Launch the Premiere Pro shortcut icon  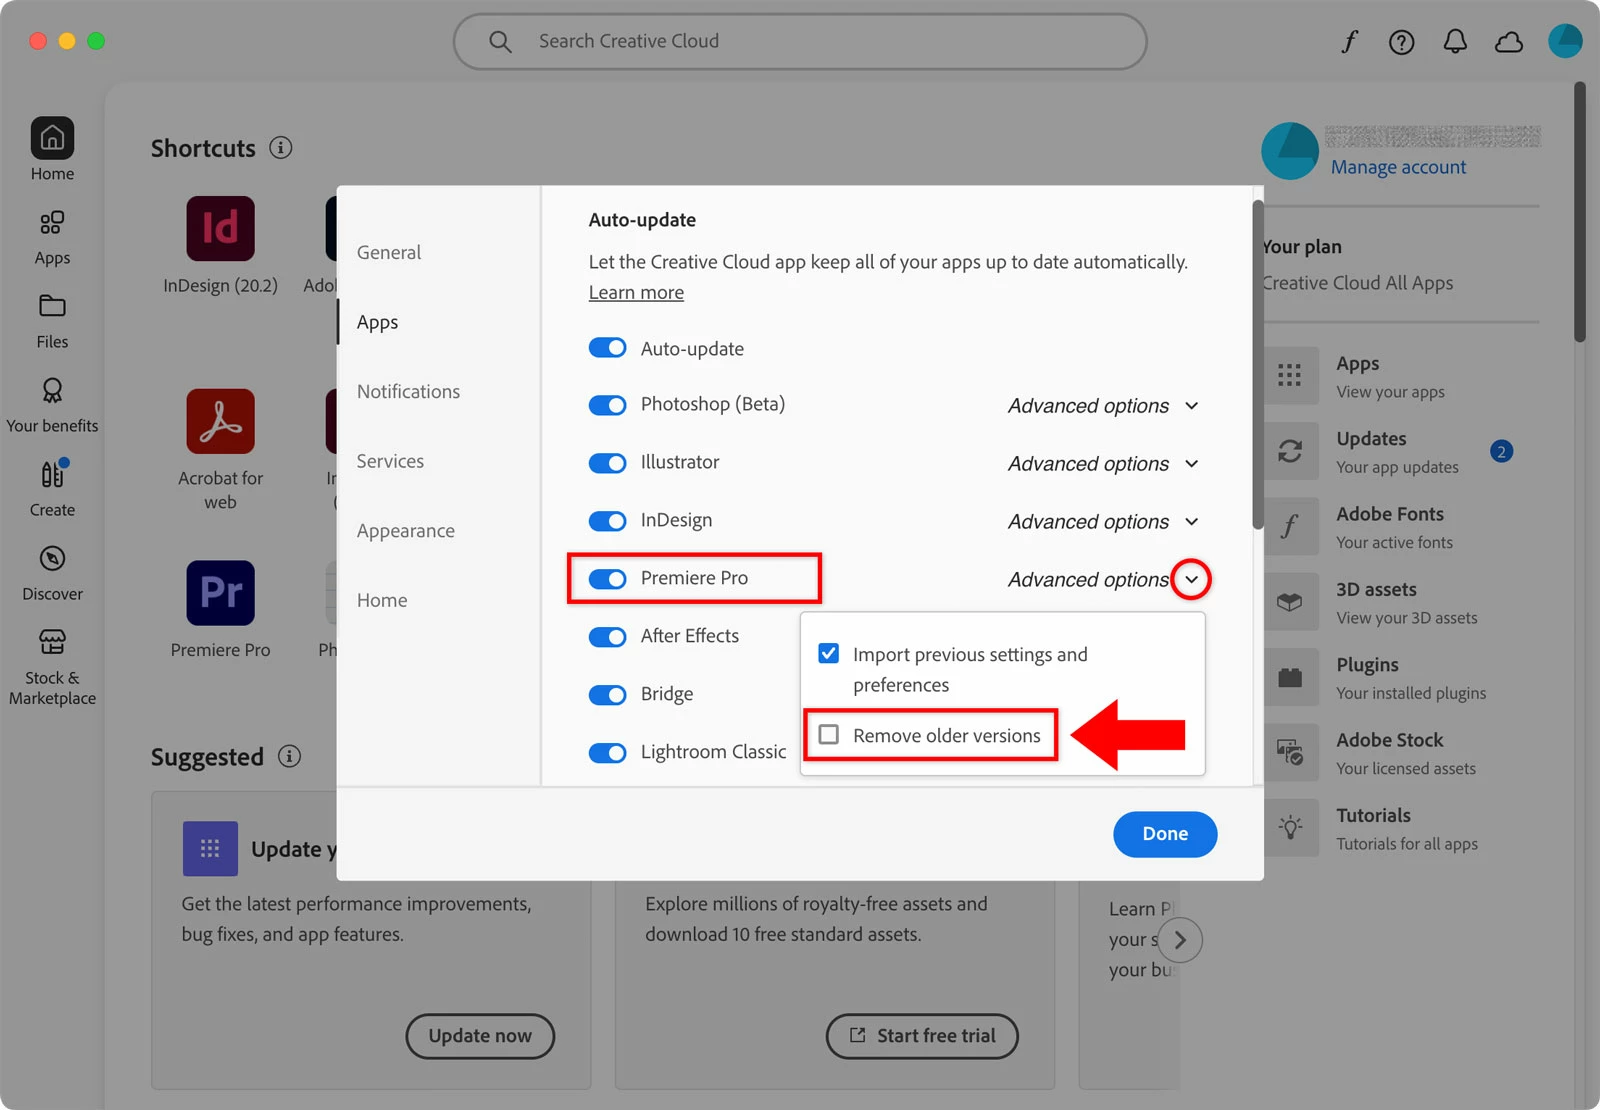coord(220,593)
